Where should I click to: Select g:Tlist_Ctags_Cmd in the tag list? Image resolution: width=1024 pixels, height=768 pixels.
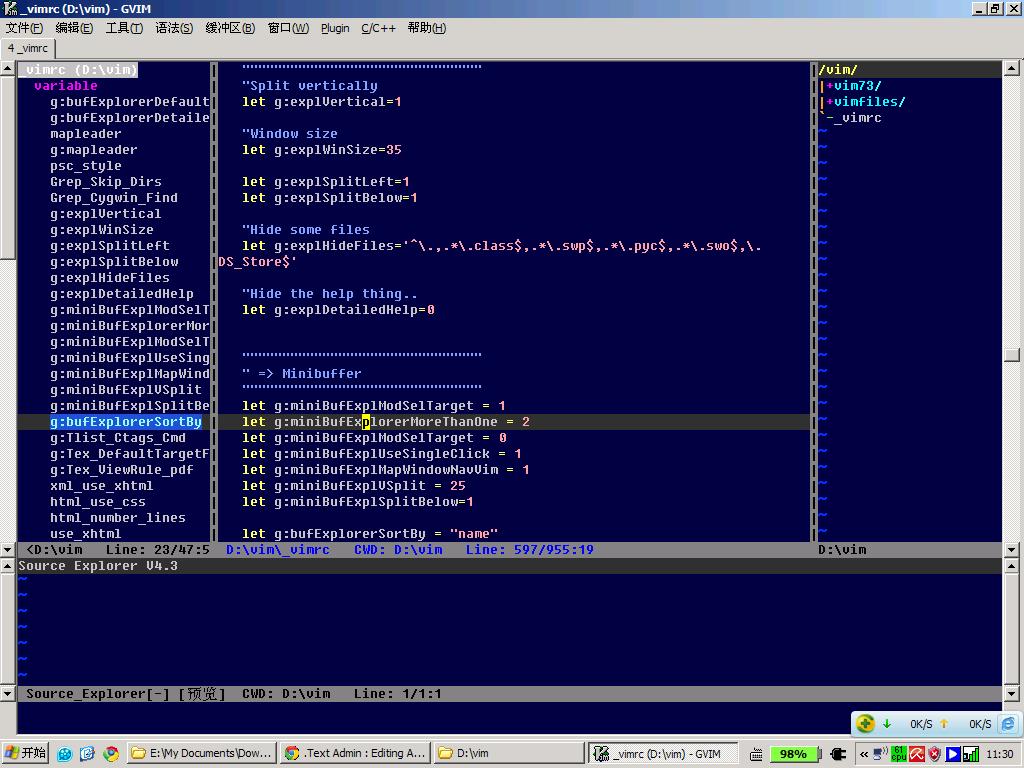tap(118, 438)
